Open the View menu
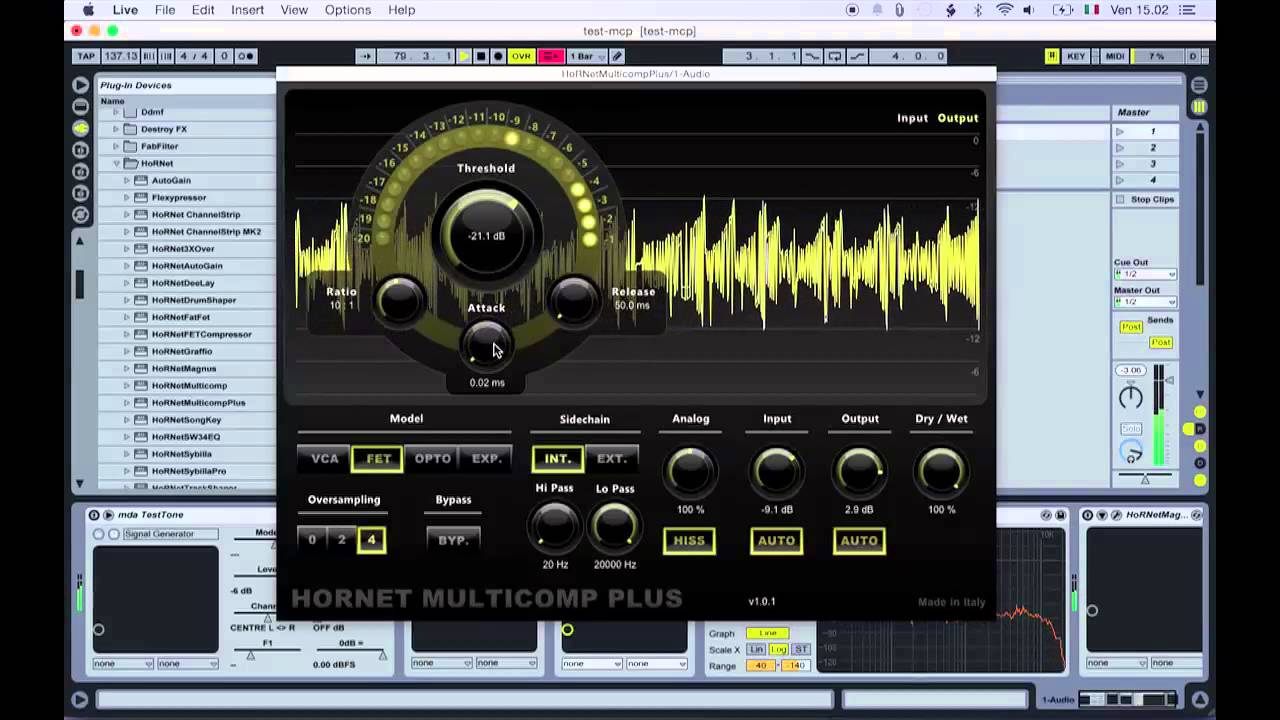 click(294, 10)
